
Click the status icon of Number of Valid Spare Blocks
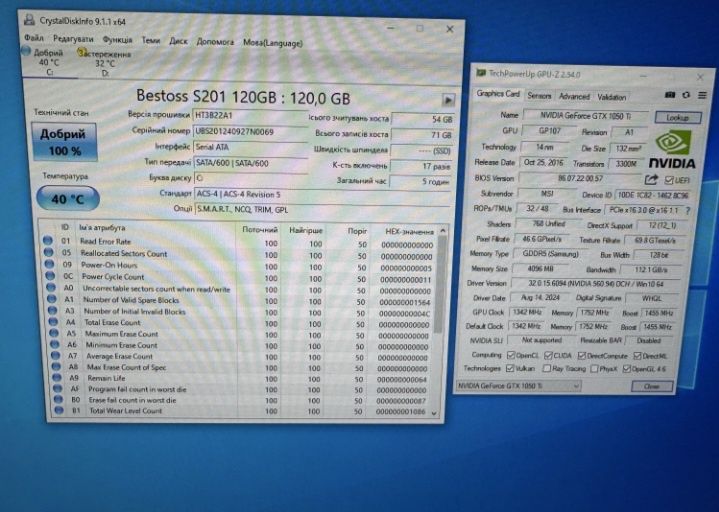pyautogui.click(x=52, y=299)
